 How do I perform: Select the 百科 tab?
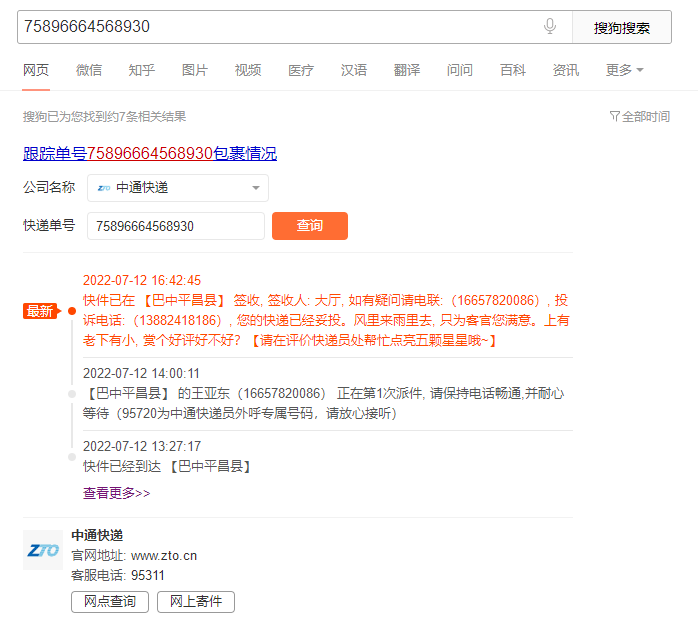point(513,70)
